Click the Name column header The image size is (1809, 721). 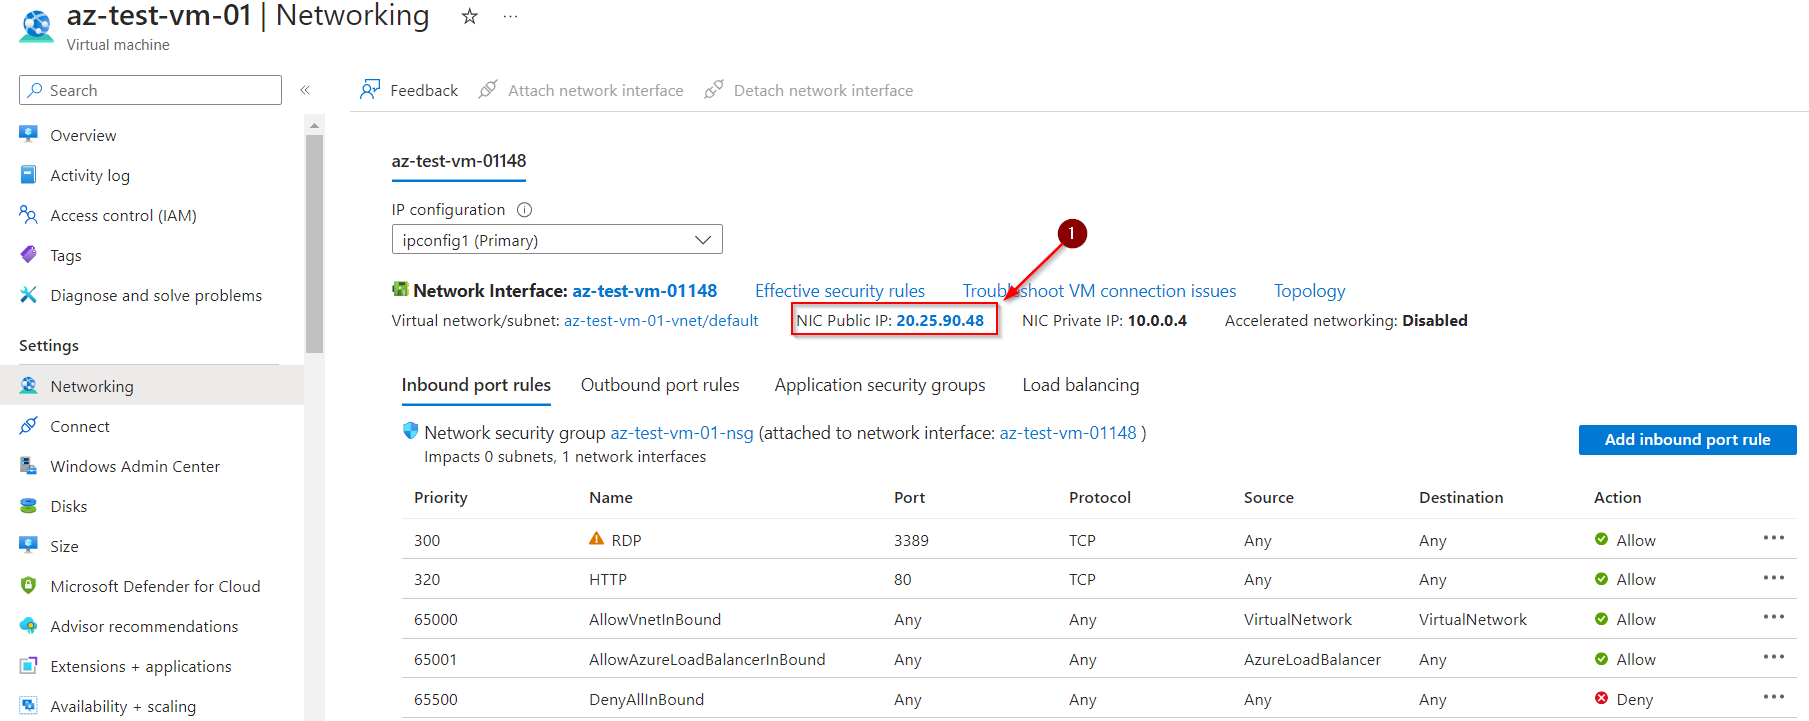[x=611, y=498]
